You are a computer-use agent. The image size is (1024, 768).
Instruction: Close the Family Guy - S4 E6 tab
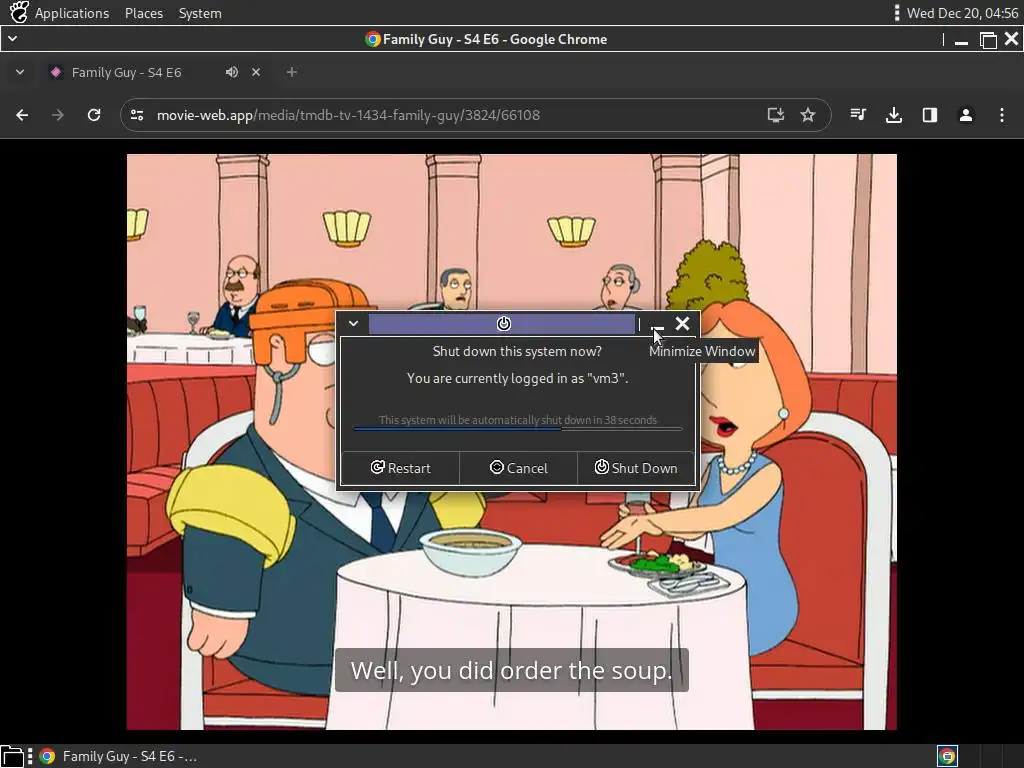click(x=256, y=72)
